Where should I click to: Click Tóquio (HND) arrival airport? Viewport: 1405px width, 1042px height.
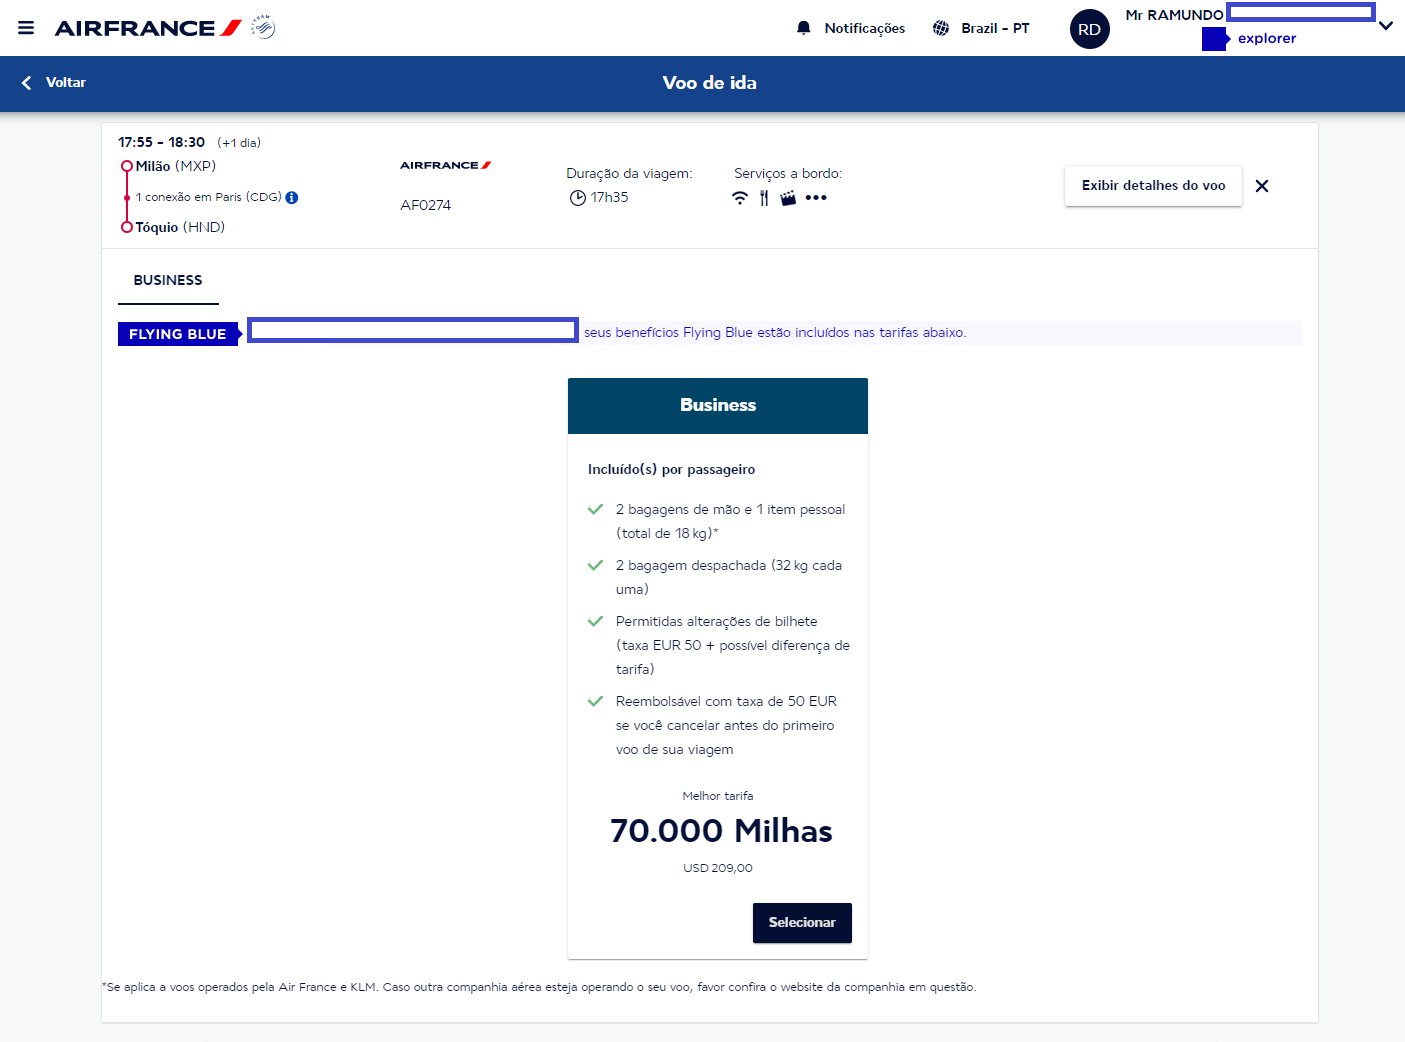point(180,227)
